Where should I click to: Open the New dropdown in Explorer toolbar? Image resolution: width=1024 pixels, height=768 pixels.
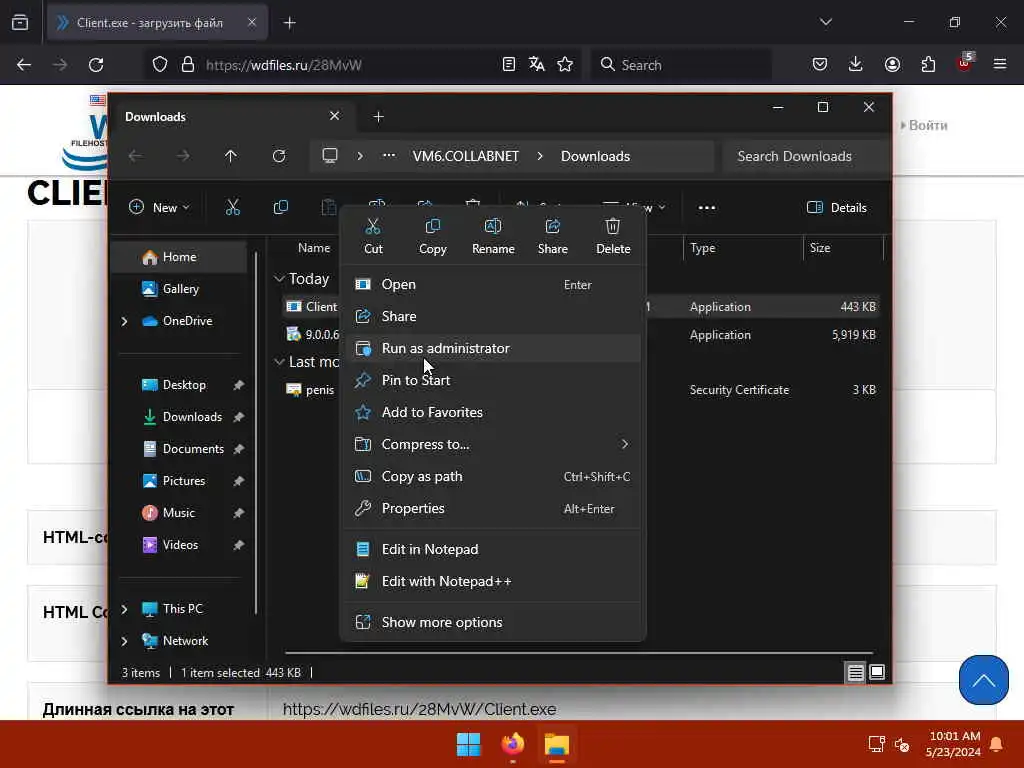pyautogui.click(x=159, y=208)
